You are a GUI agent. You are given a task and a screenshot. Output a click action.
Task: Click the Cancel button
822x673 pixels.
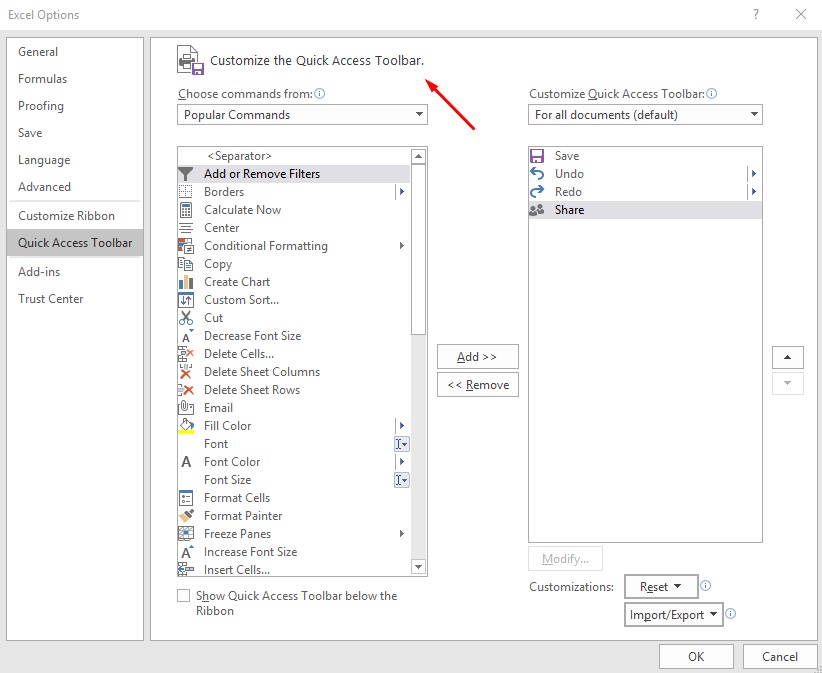click(x=780, y=657)
